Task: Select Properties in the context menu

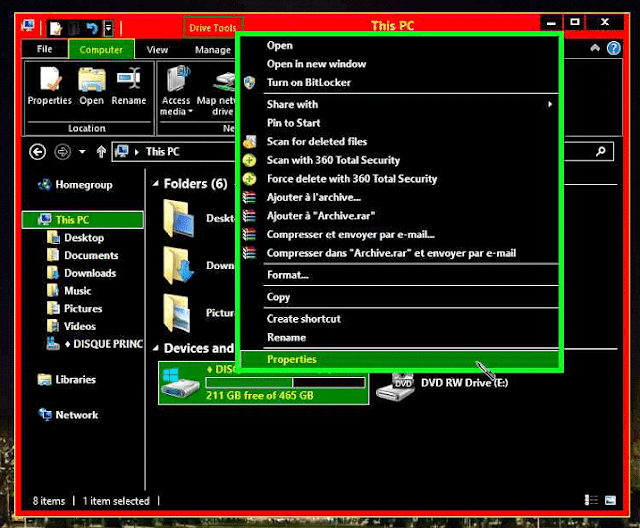Action: [399, 359]
